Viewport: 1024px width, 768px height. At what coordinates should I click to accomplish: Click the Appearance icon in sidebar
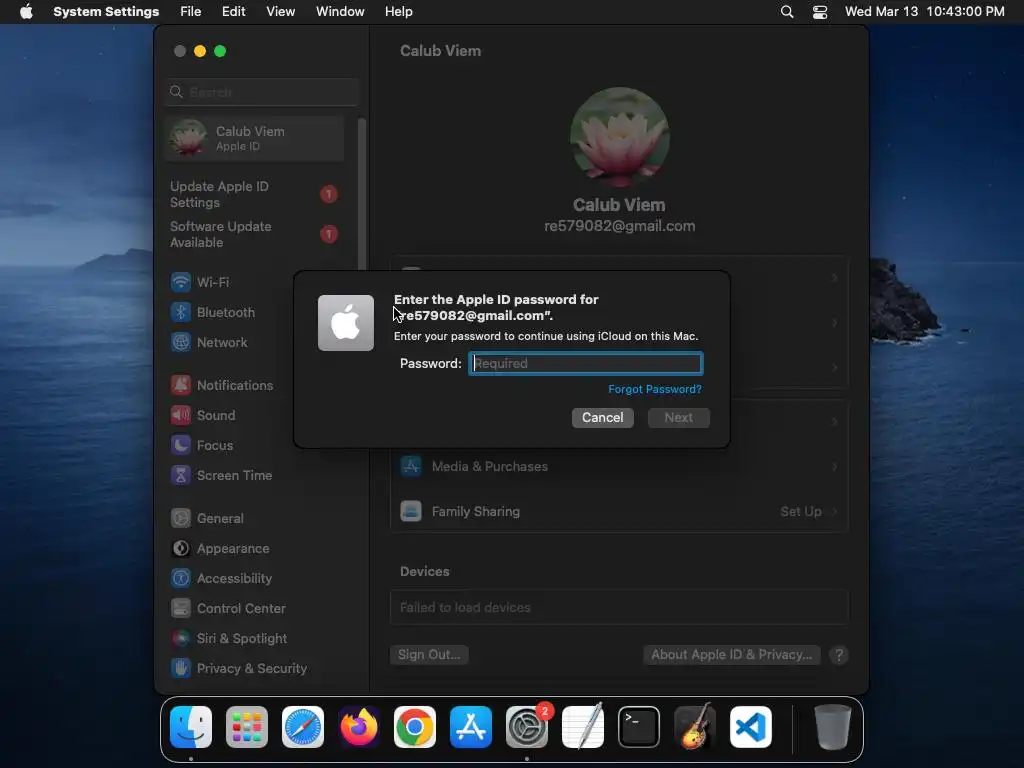(181, 549)
